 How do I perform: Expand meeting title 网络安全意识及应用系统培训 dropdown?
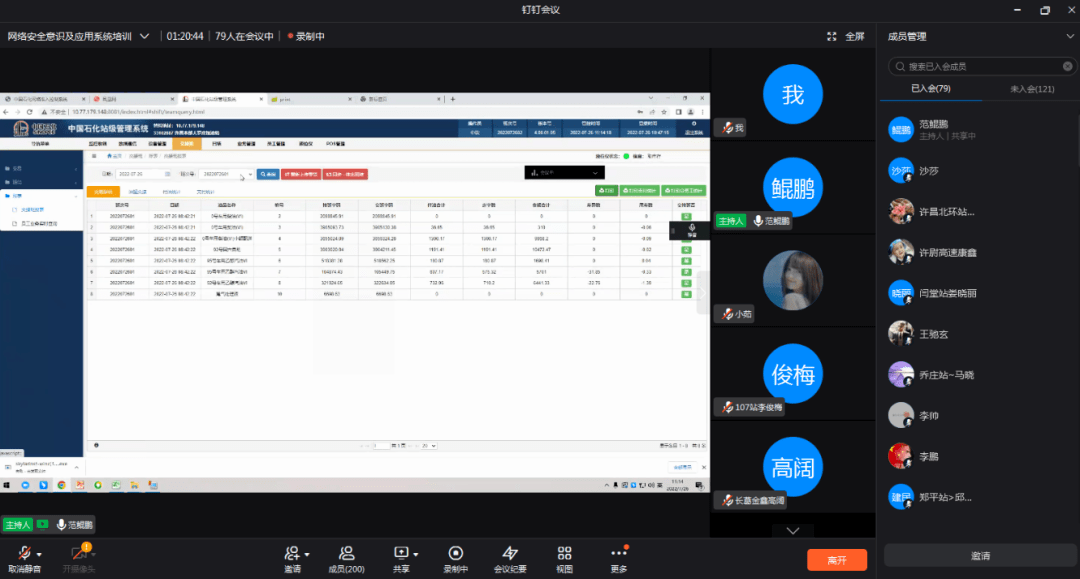click(144, 36)
